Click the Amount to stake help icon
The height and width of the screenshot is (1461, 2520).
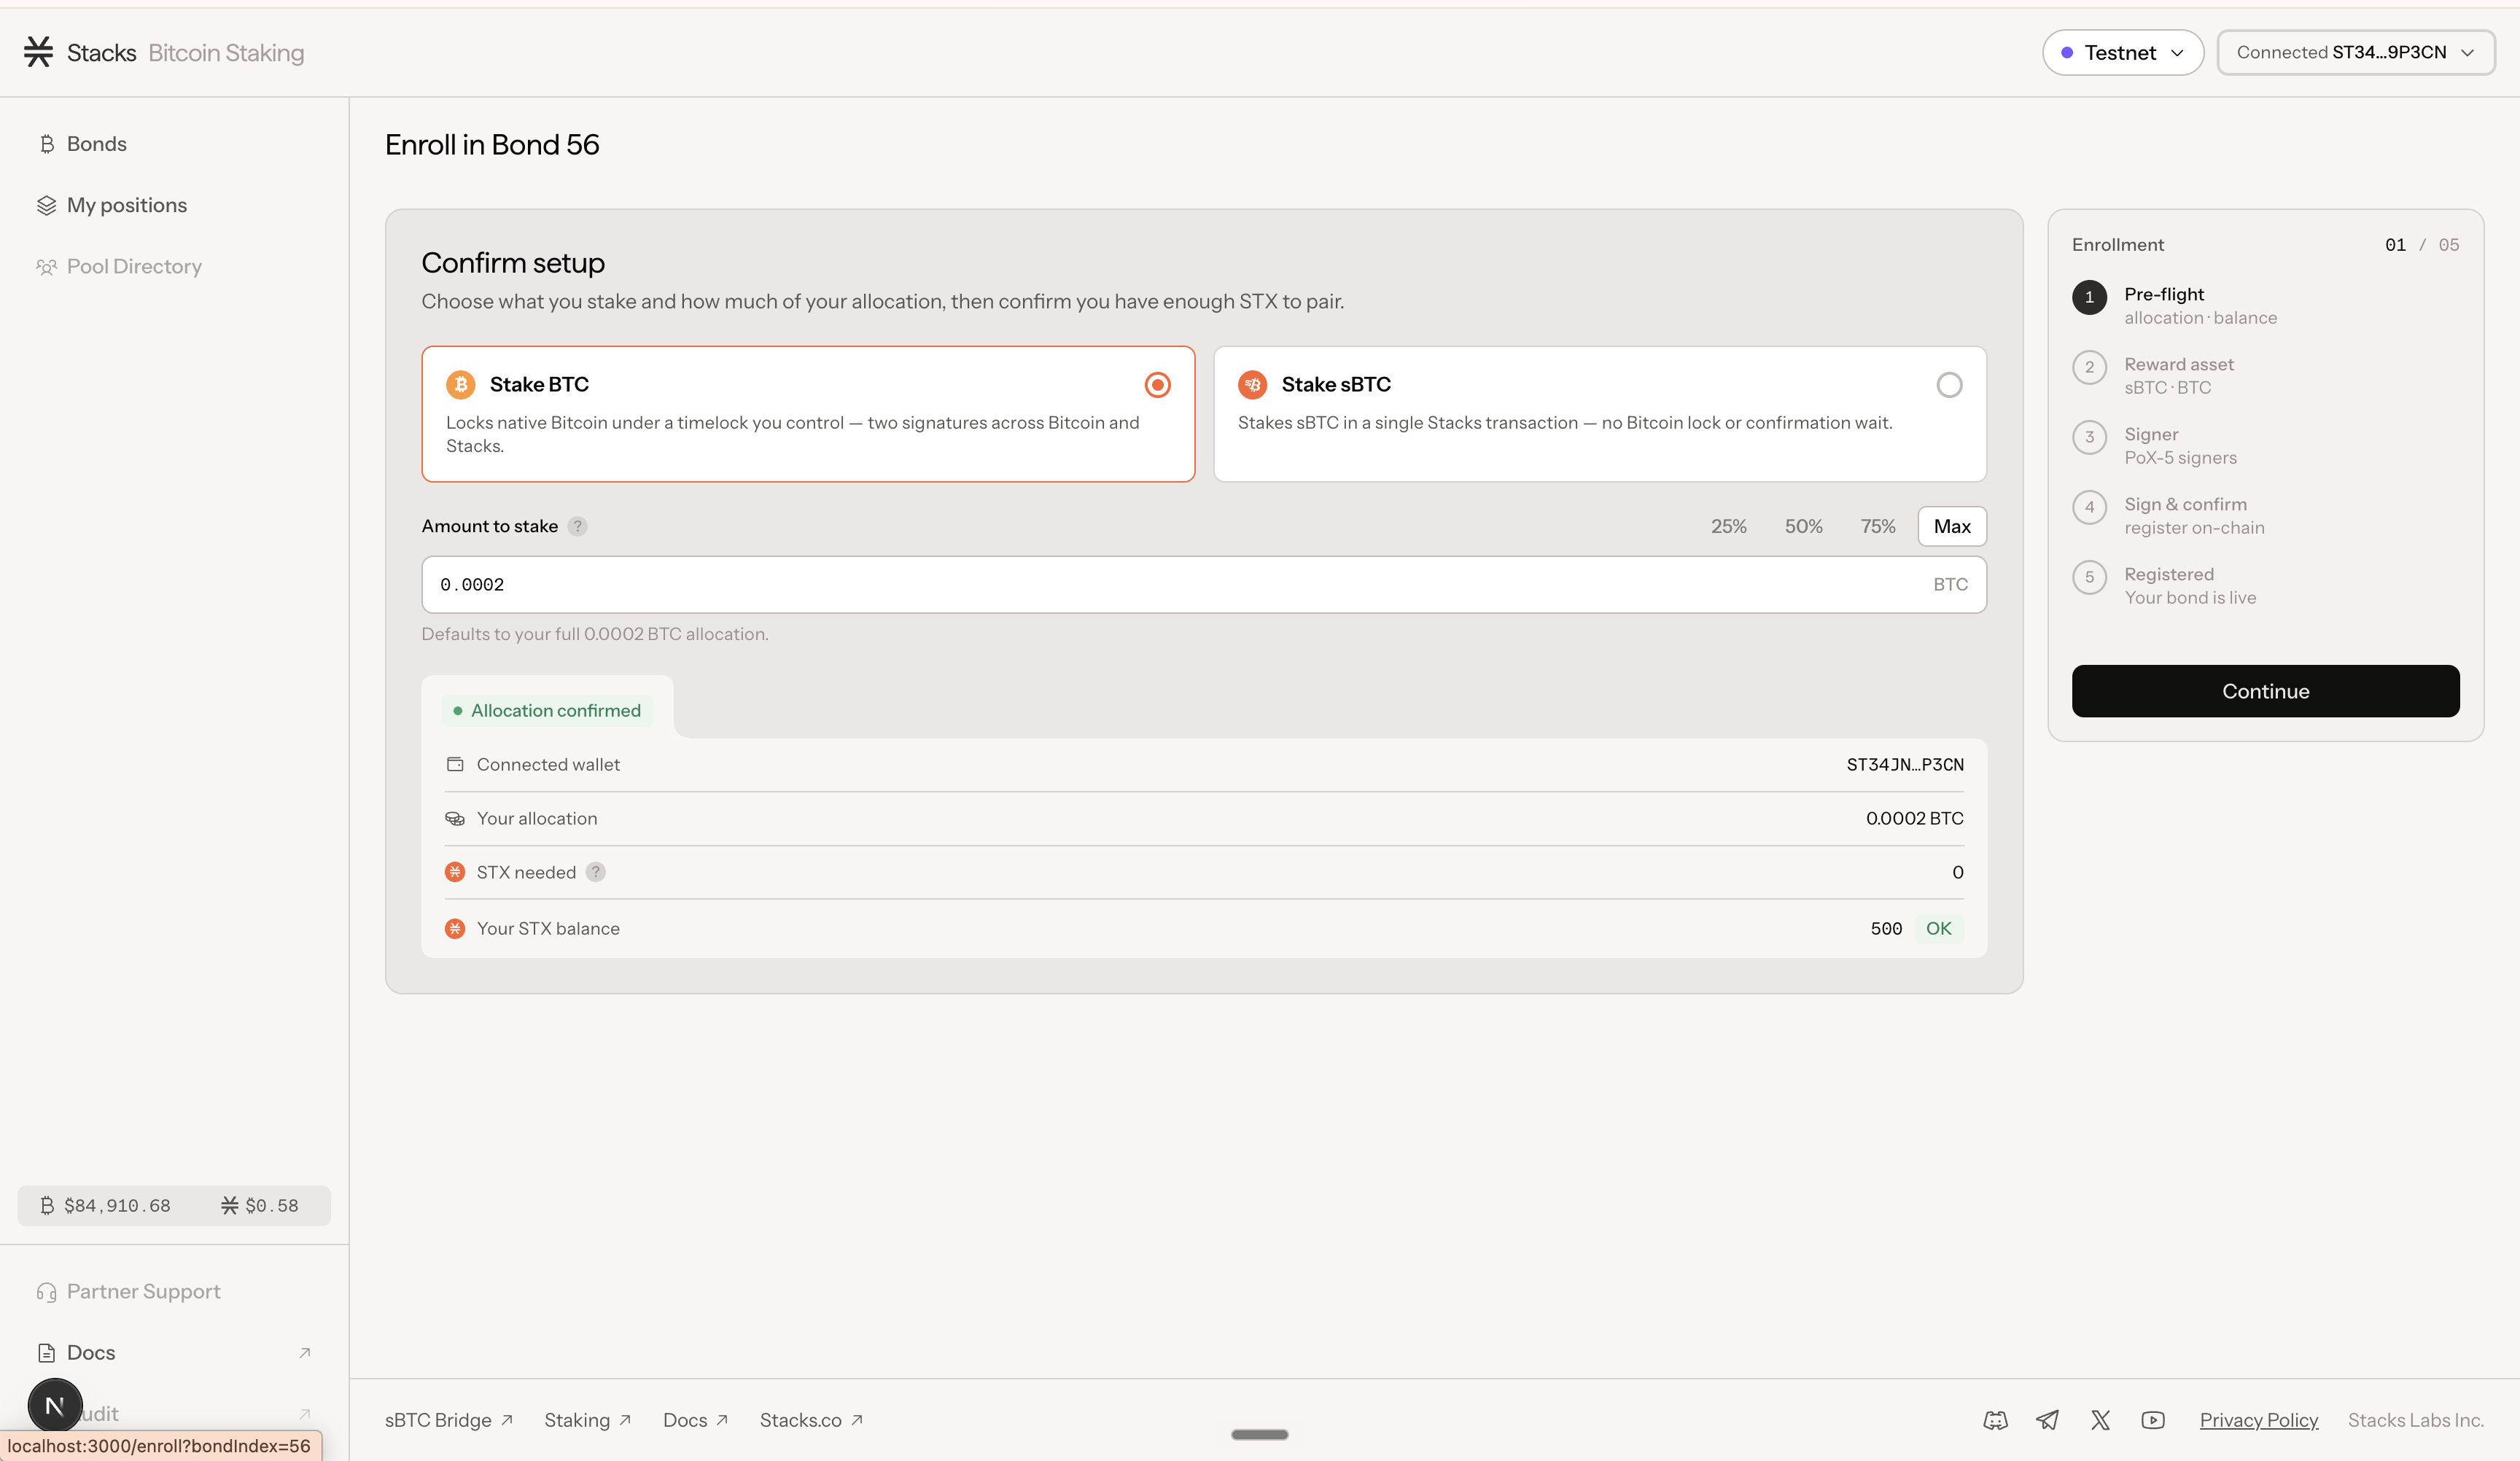point(577,526)
